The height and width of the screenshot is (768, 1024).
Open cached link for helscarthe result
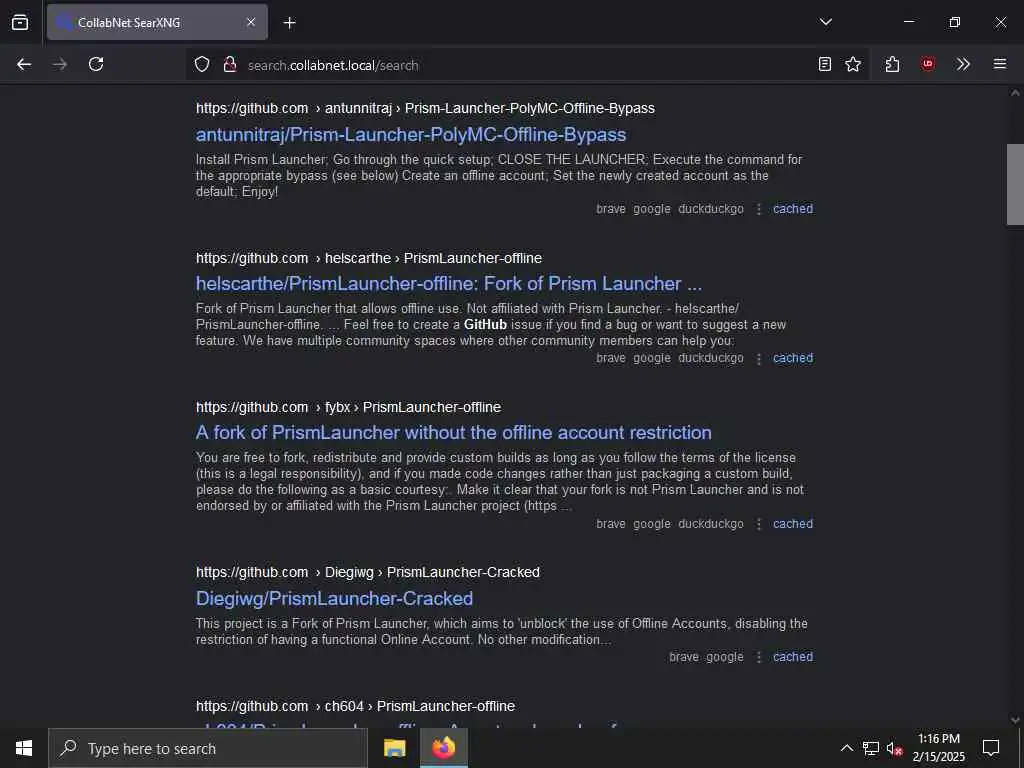point(793,358)
